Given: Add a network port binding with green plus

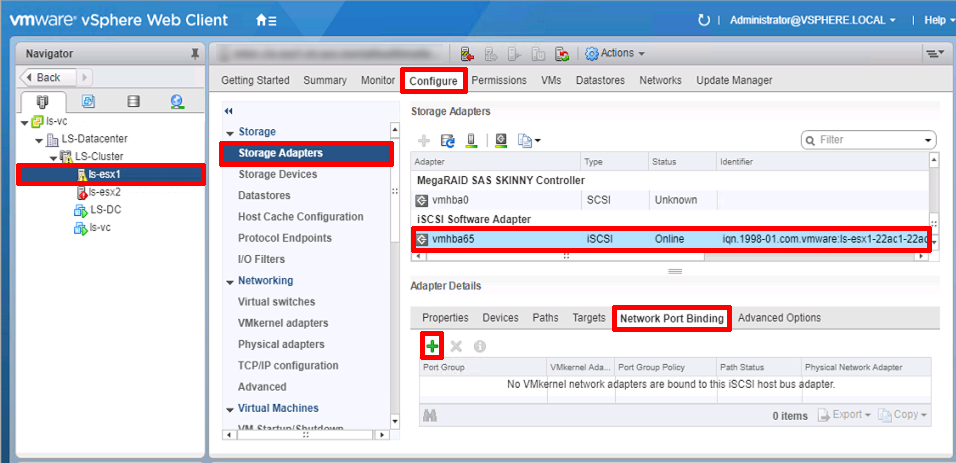Looking at the screenshot, I should tap(432, 346).
